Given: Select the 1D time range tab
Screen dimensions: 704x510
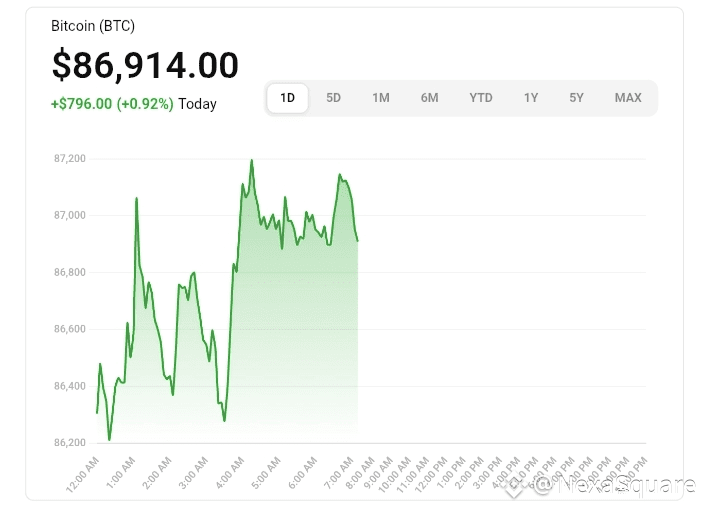Looking at the screenshot, I should point(287,98).
